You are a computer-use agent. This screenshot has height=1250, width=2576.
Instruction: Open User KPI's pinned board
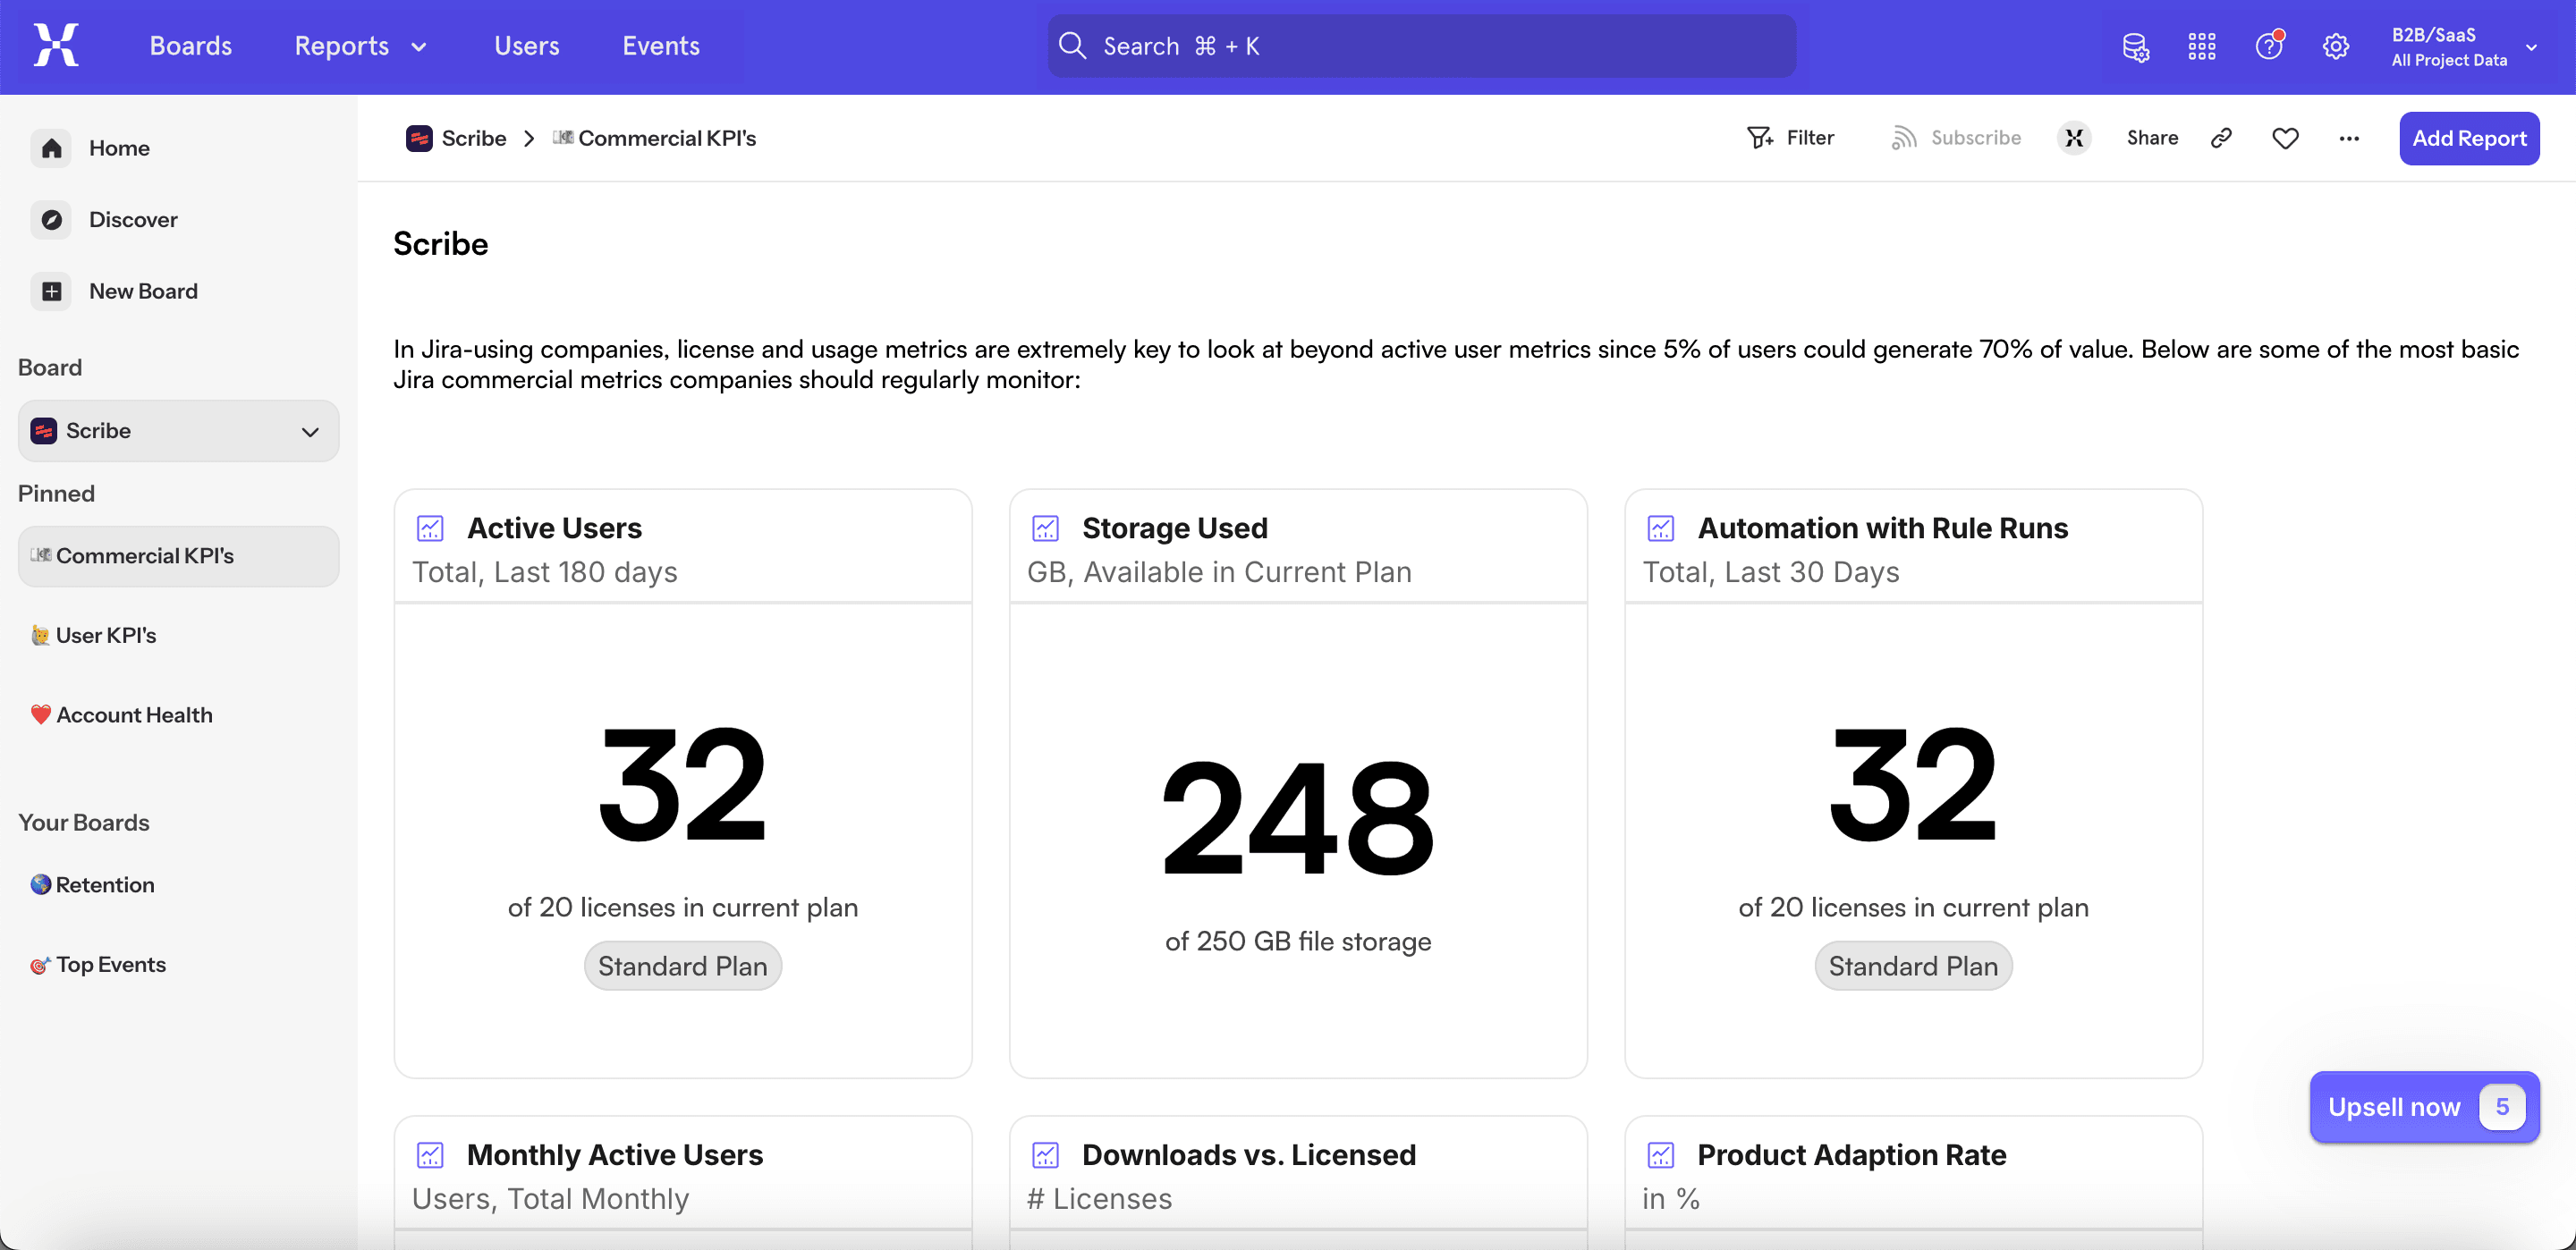[94, 636]
